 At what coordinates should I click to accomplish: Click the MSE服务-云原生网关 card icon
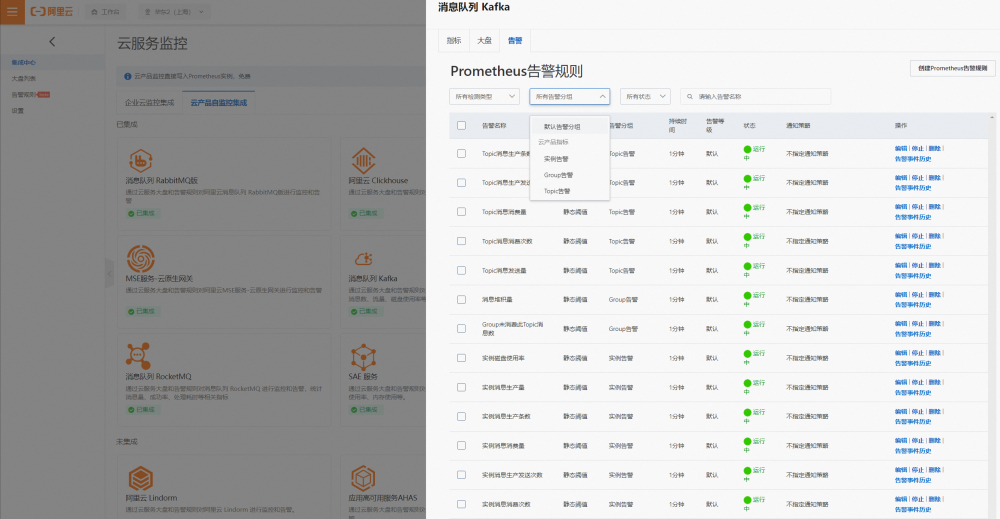[x=140, y=258]
